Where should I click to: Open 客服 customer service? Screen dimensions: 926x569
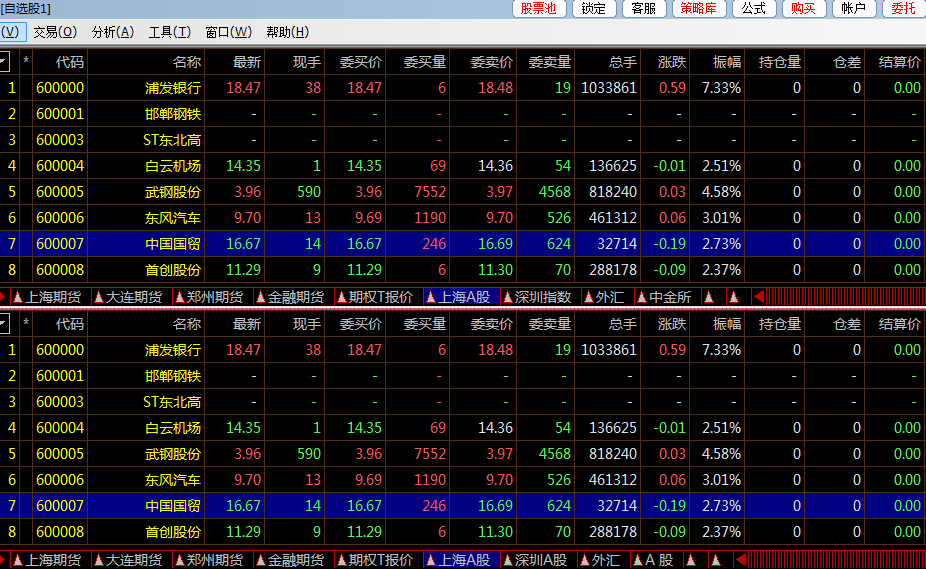[x=644, y=8]
